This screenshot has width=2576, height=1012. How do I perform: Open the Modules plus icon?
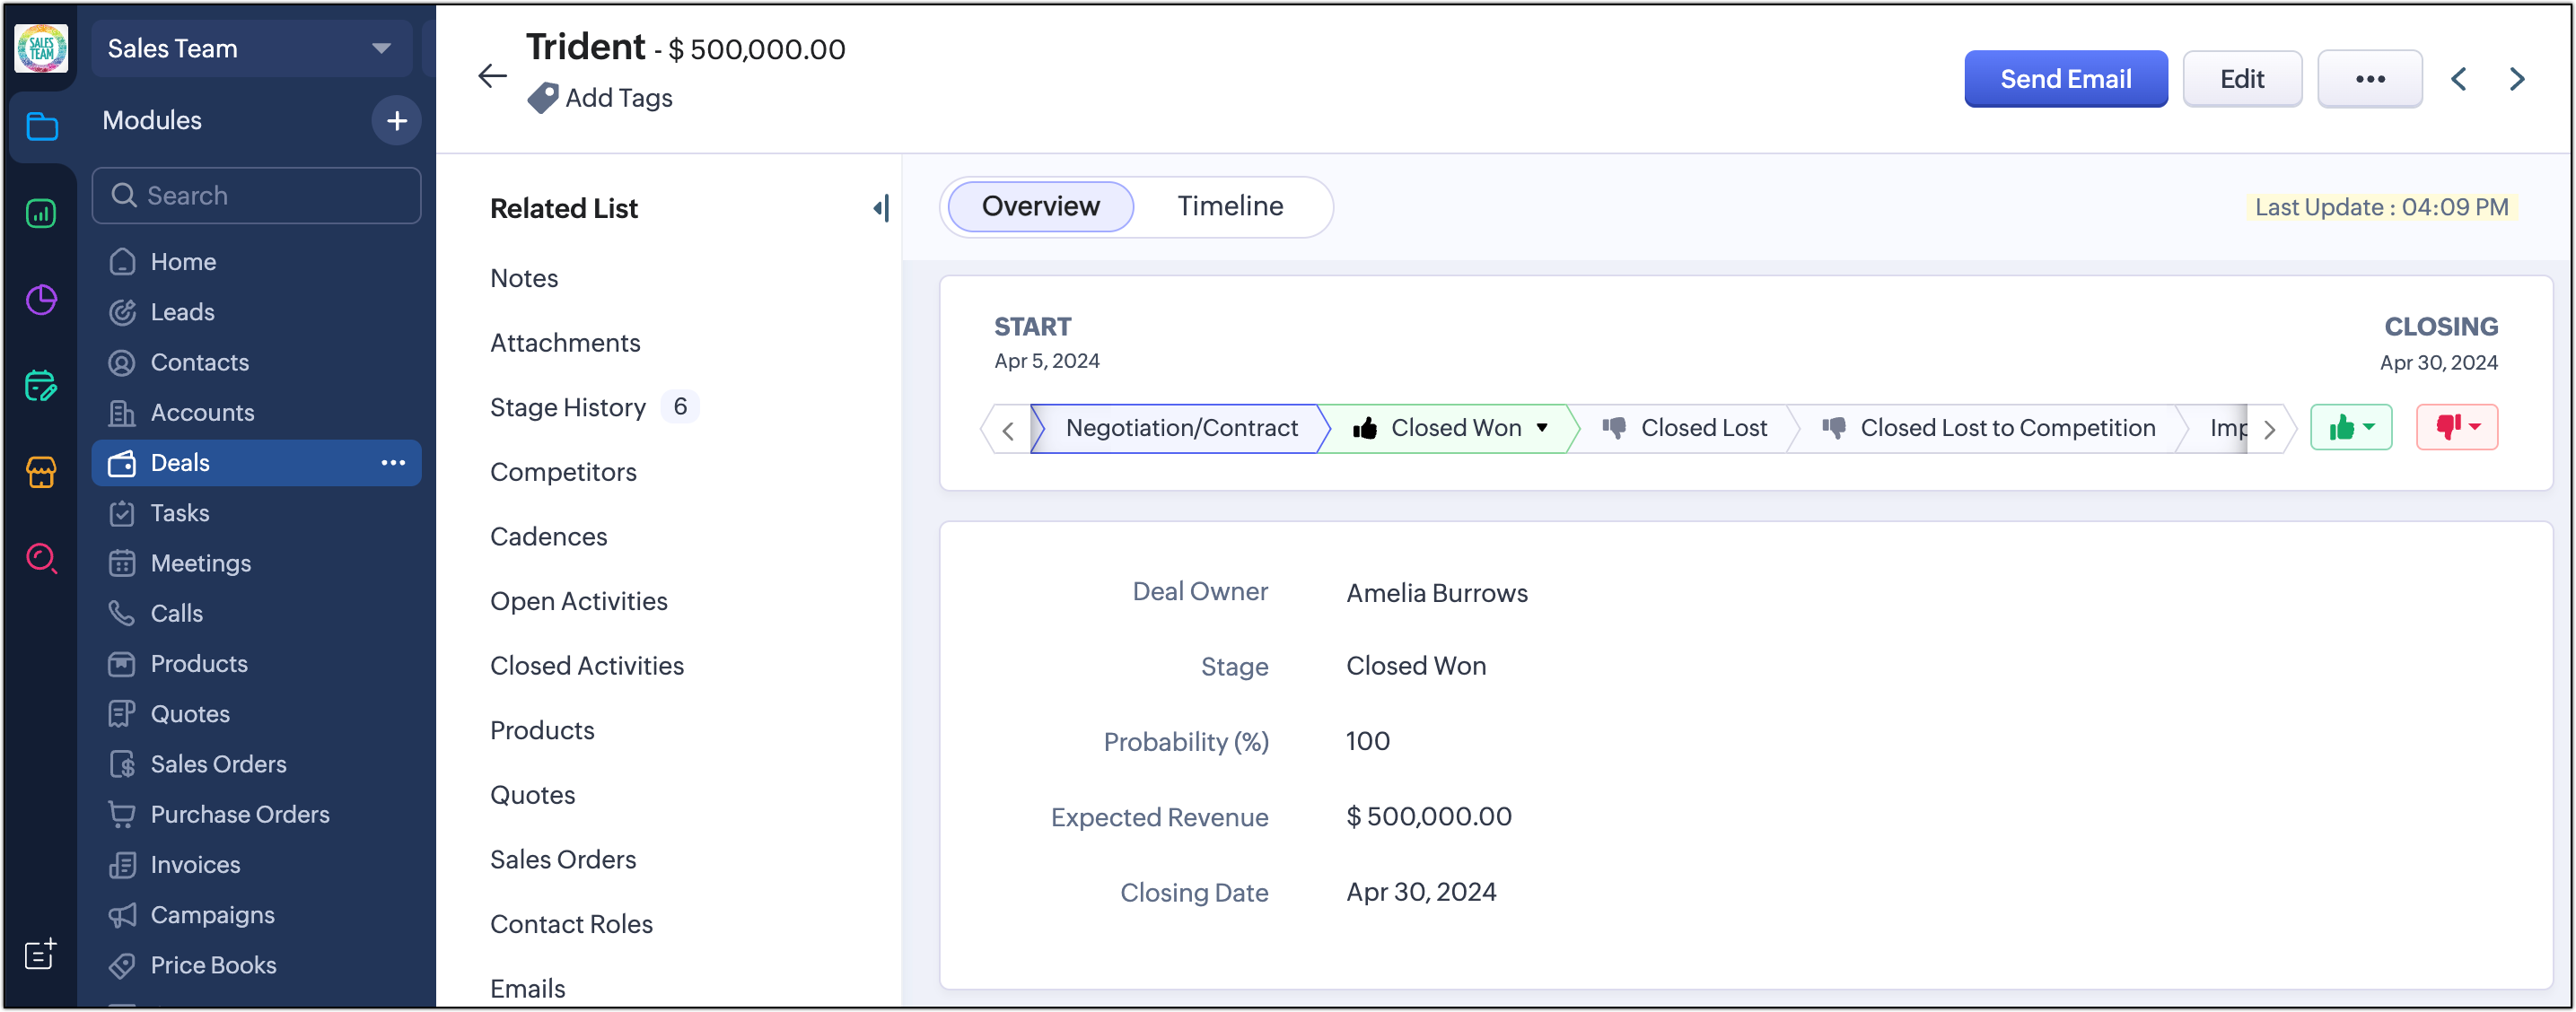397,121
